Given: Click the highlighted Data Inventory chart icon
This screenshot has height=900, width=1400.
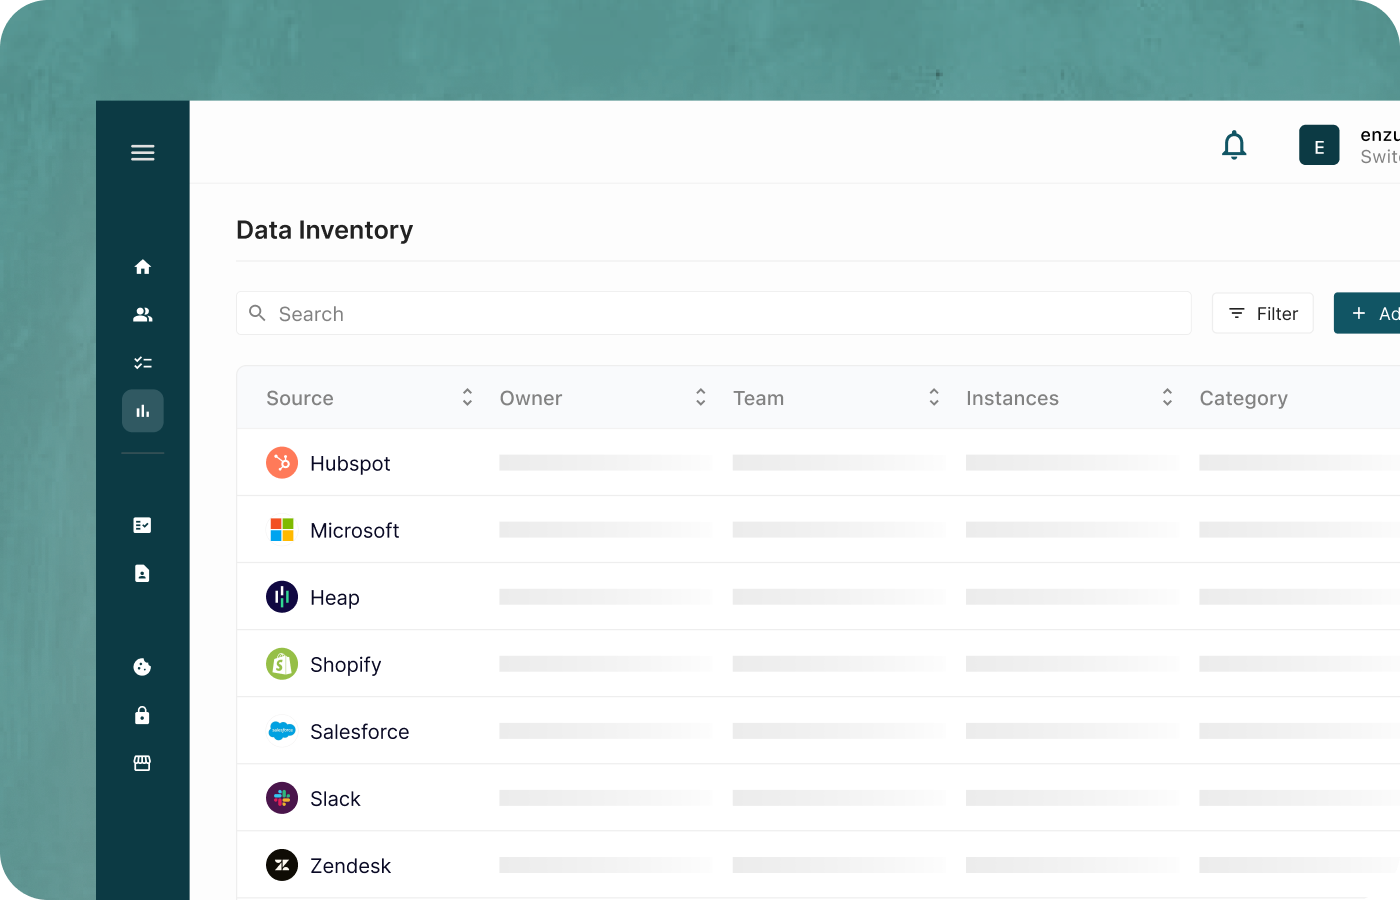Looking at the screenshot, I should click(x=142, y=410).
